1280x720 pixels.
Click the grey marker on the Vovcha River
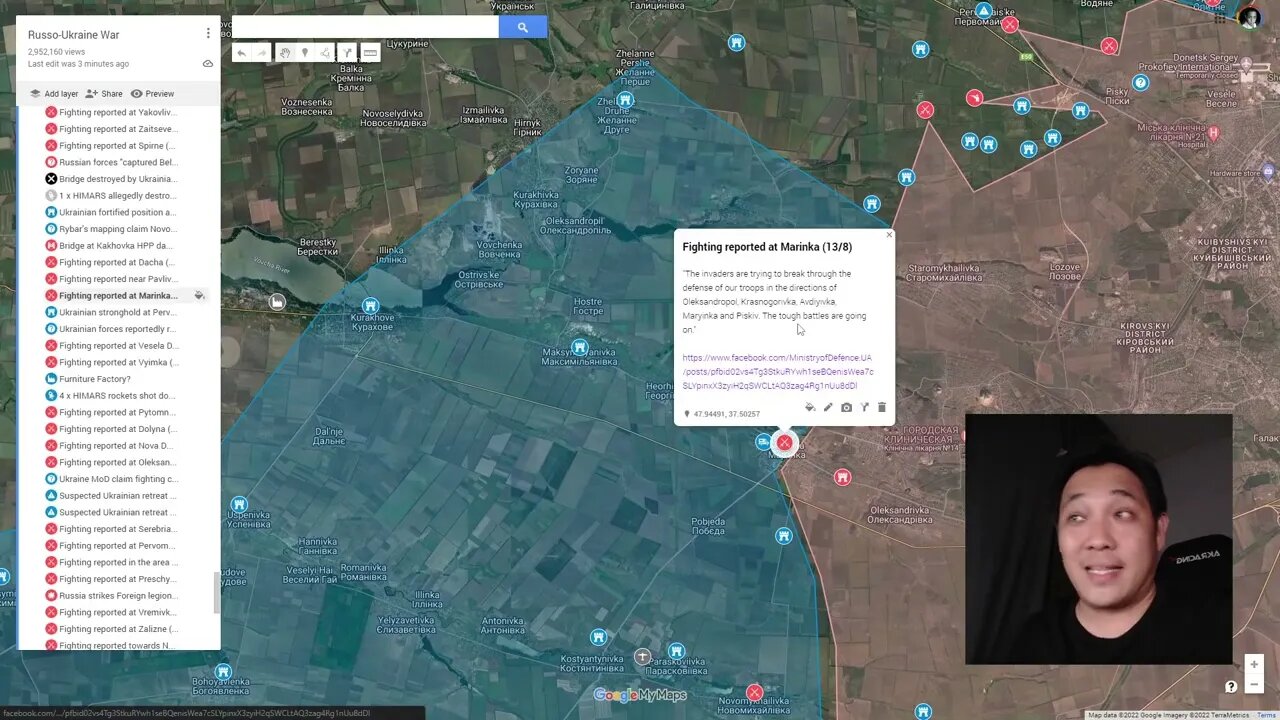pos(277,302)
